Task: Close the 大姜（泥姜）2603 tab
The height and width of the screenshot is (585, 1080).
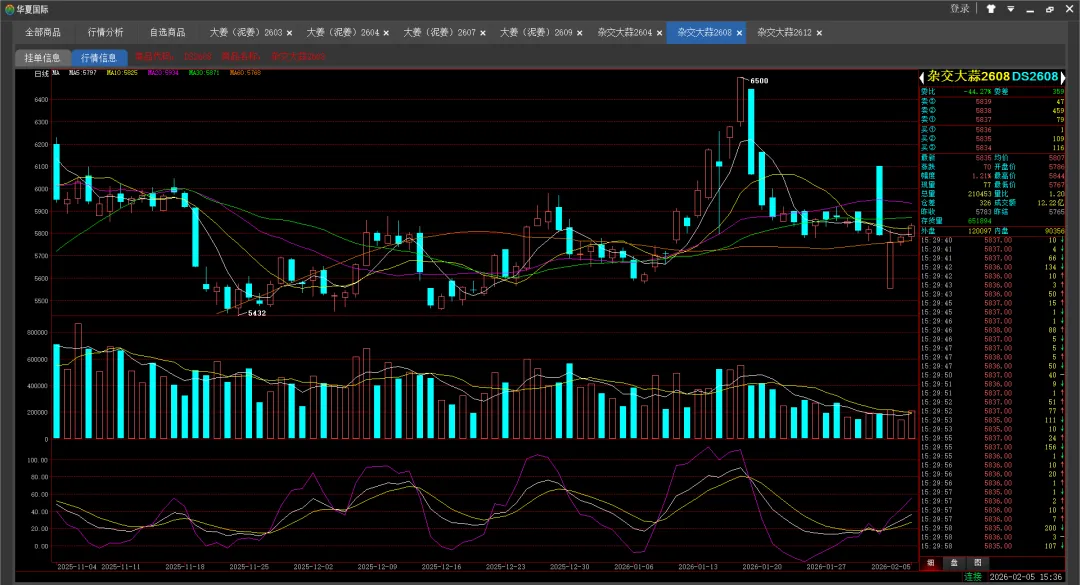Action: click(x=289, y=33)
